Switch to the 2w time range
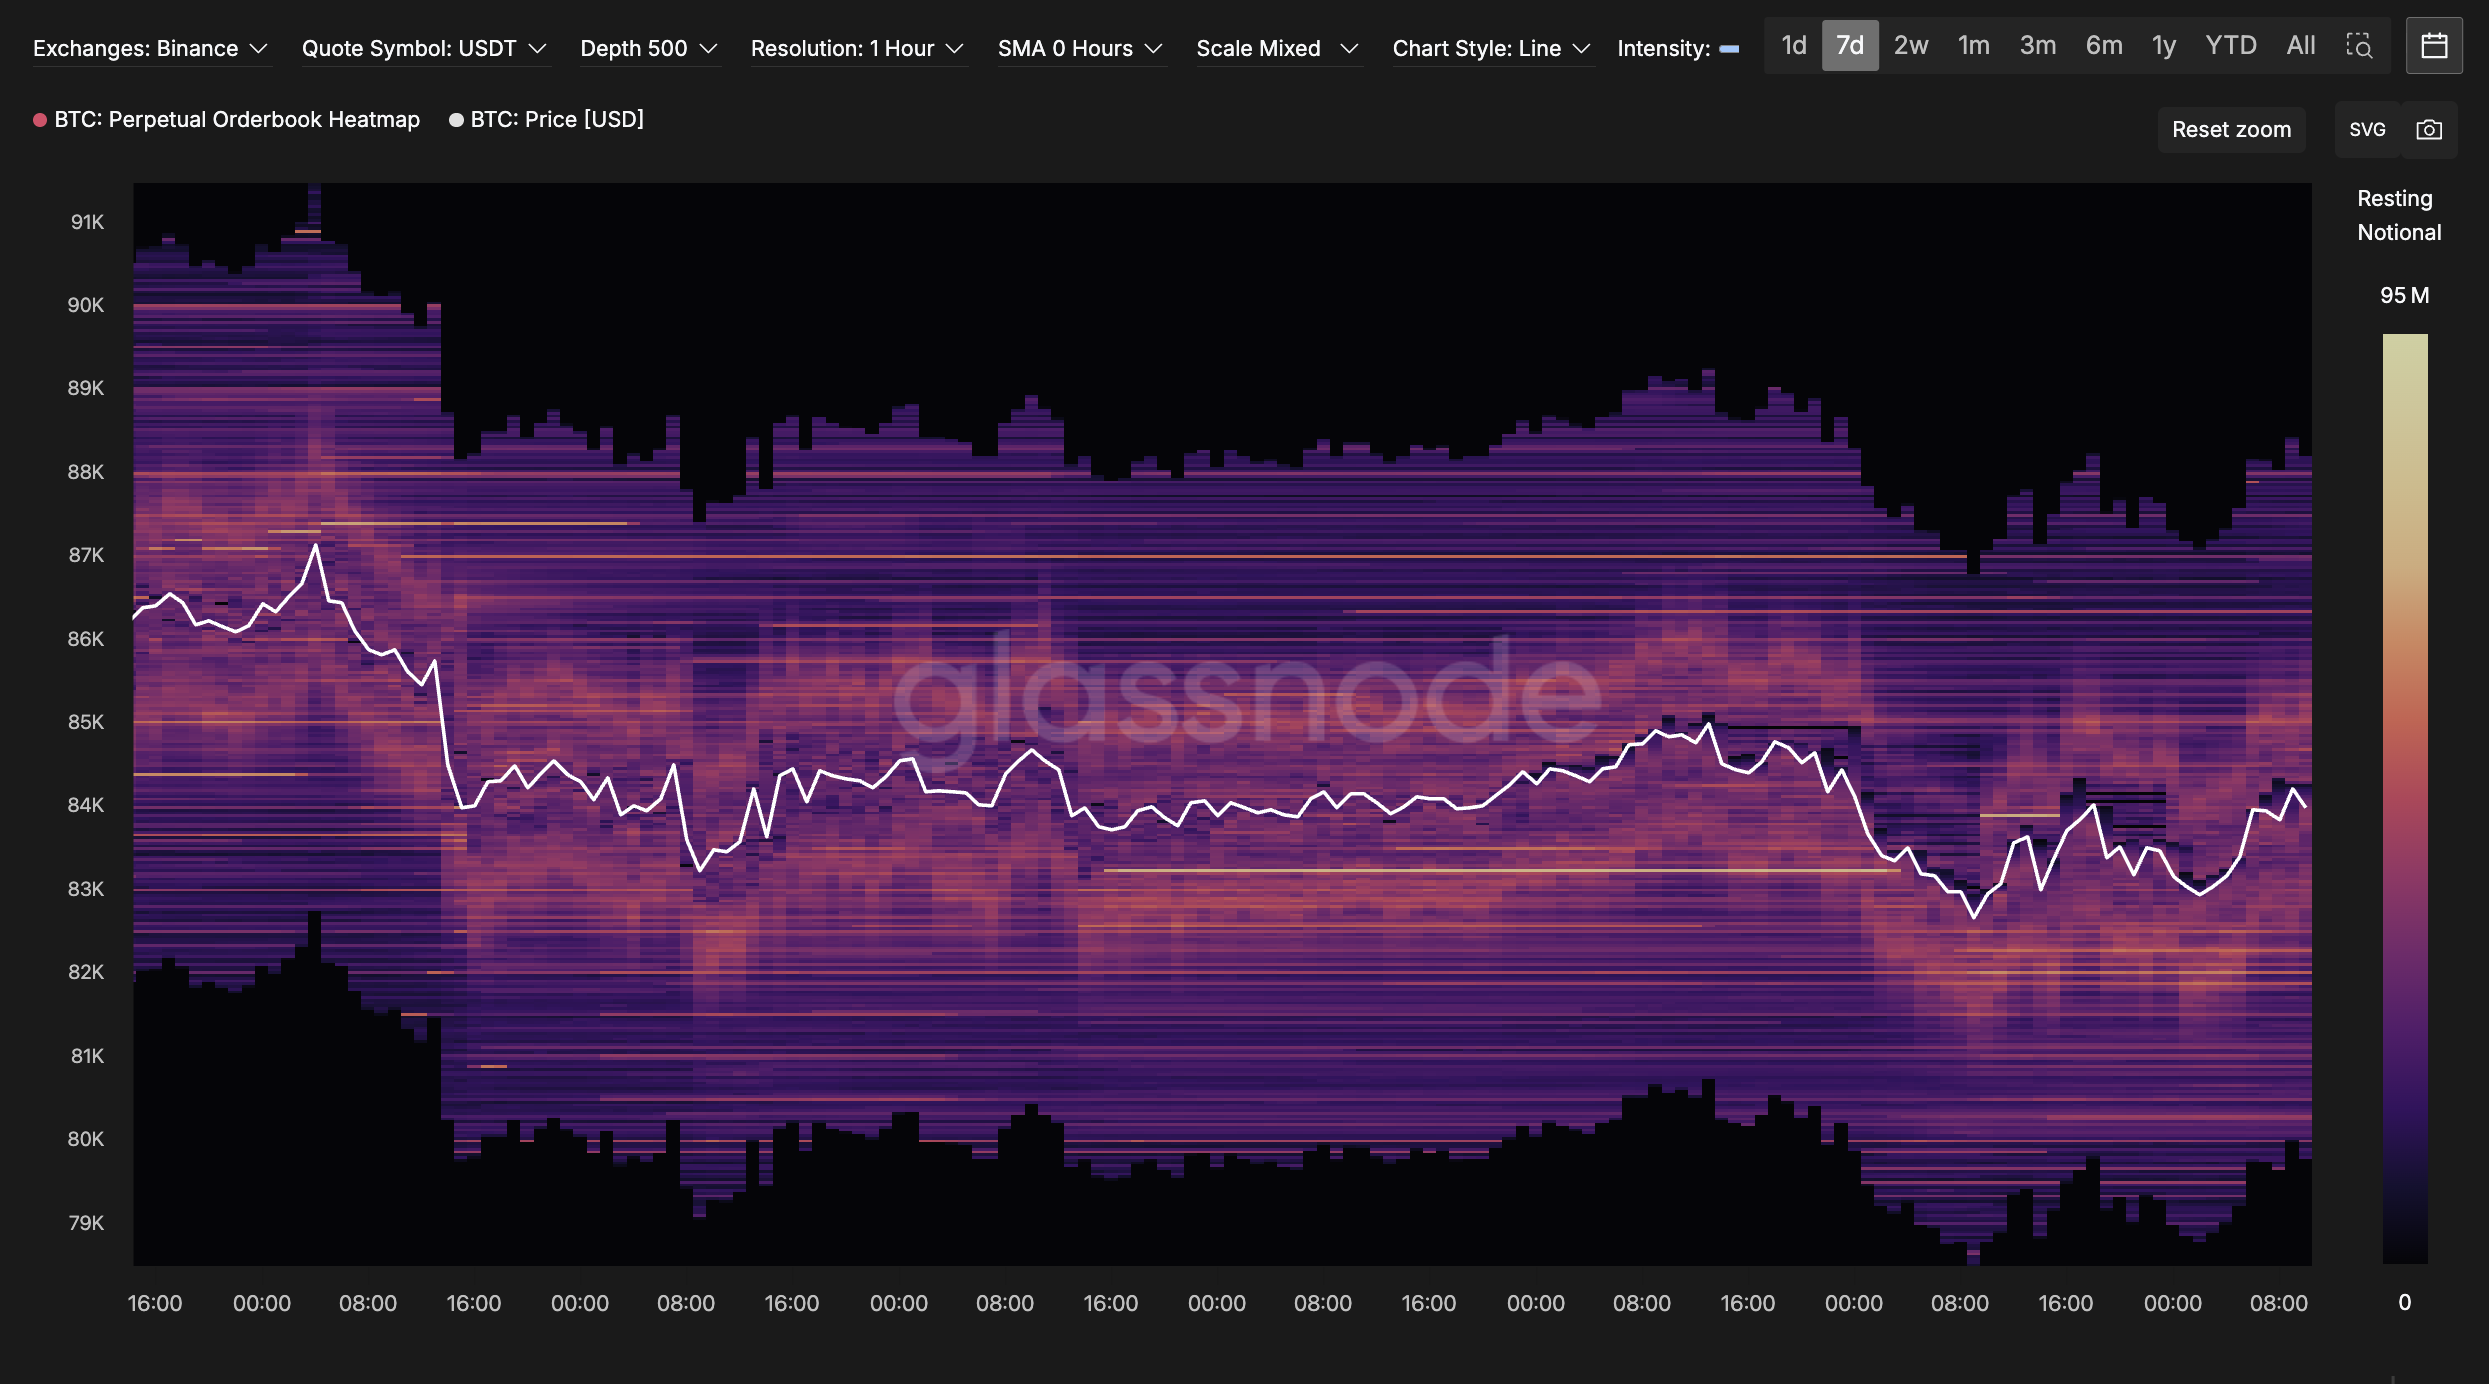 click(1911, 46)
